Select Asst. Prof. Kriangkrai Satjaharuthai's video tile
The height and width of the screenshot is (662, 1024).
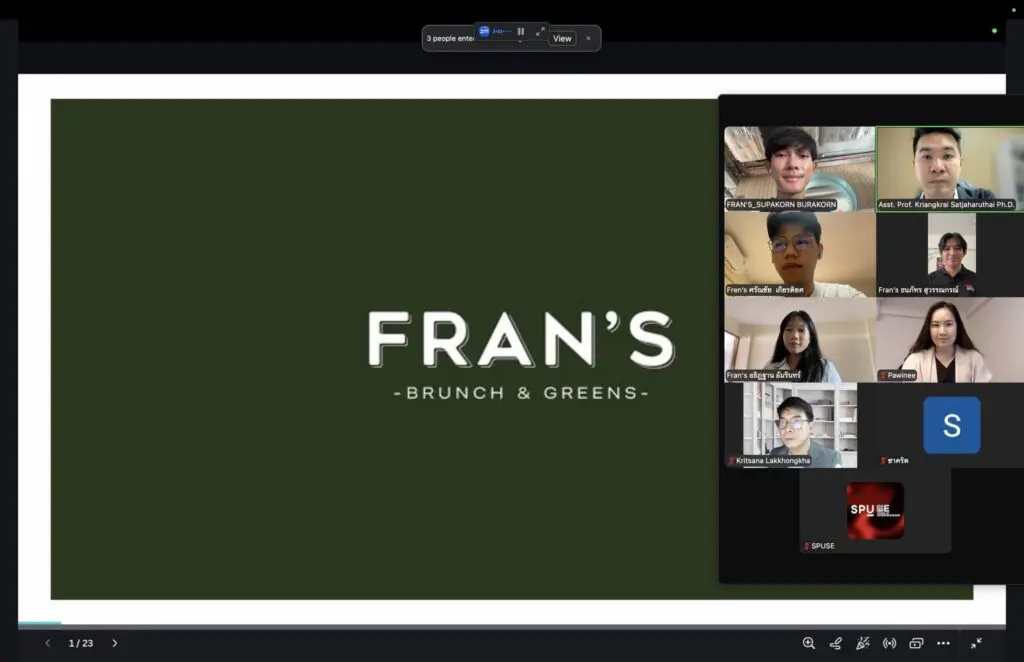(x=950, y=168)
